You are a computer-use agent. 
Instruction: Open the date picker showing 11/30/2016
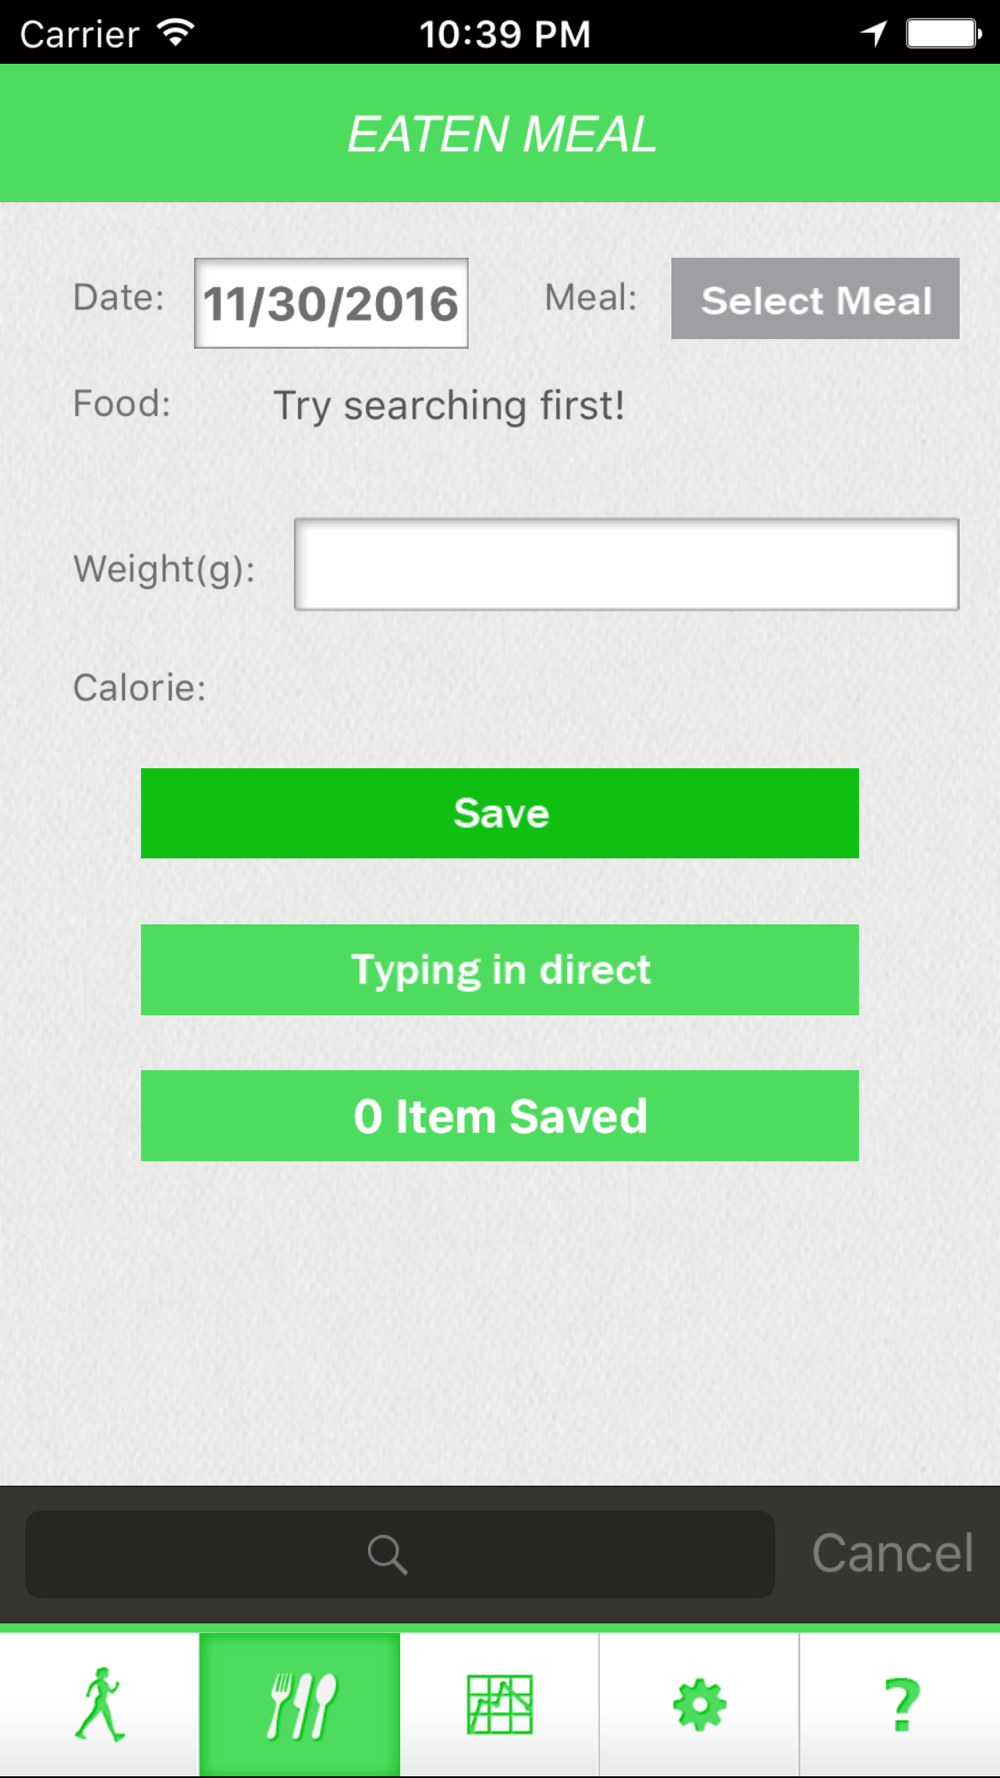click(x=331, y=303)
